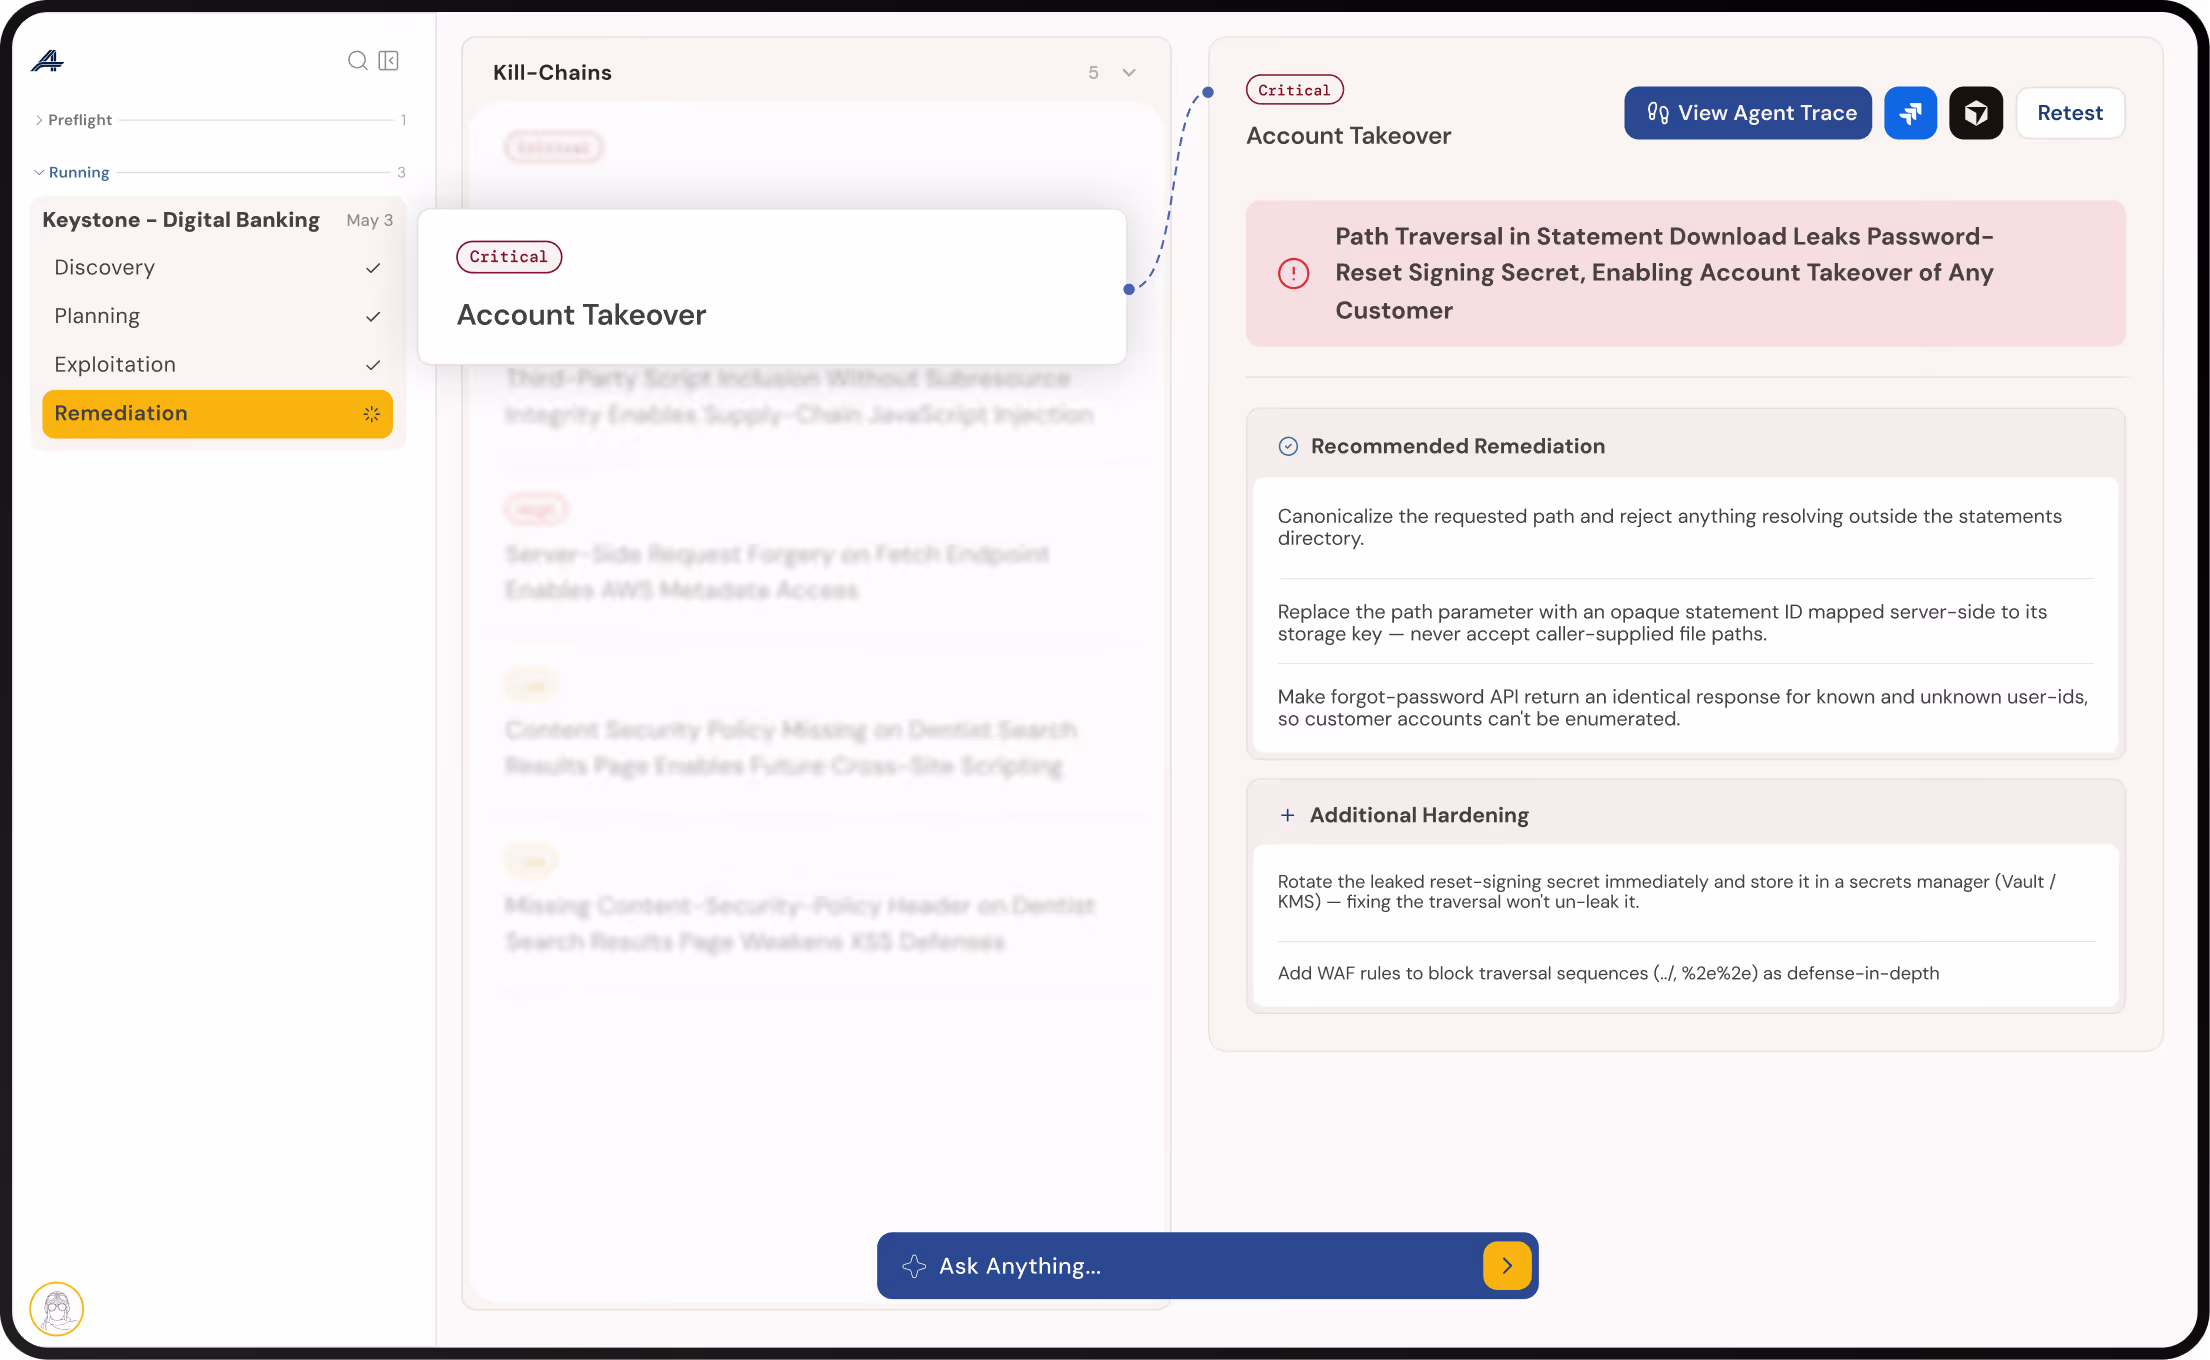The width and height of the screenshot is (2210, 1360).
Task: Open the user avatar at bottom
Action: point(57,1309)
